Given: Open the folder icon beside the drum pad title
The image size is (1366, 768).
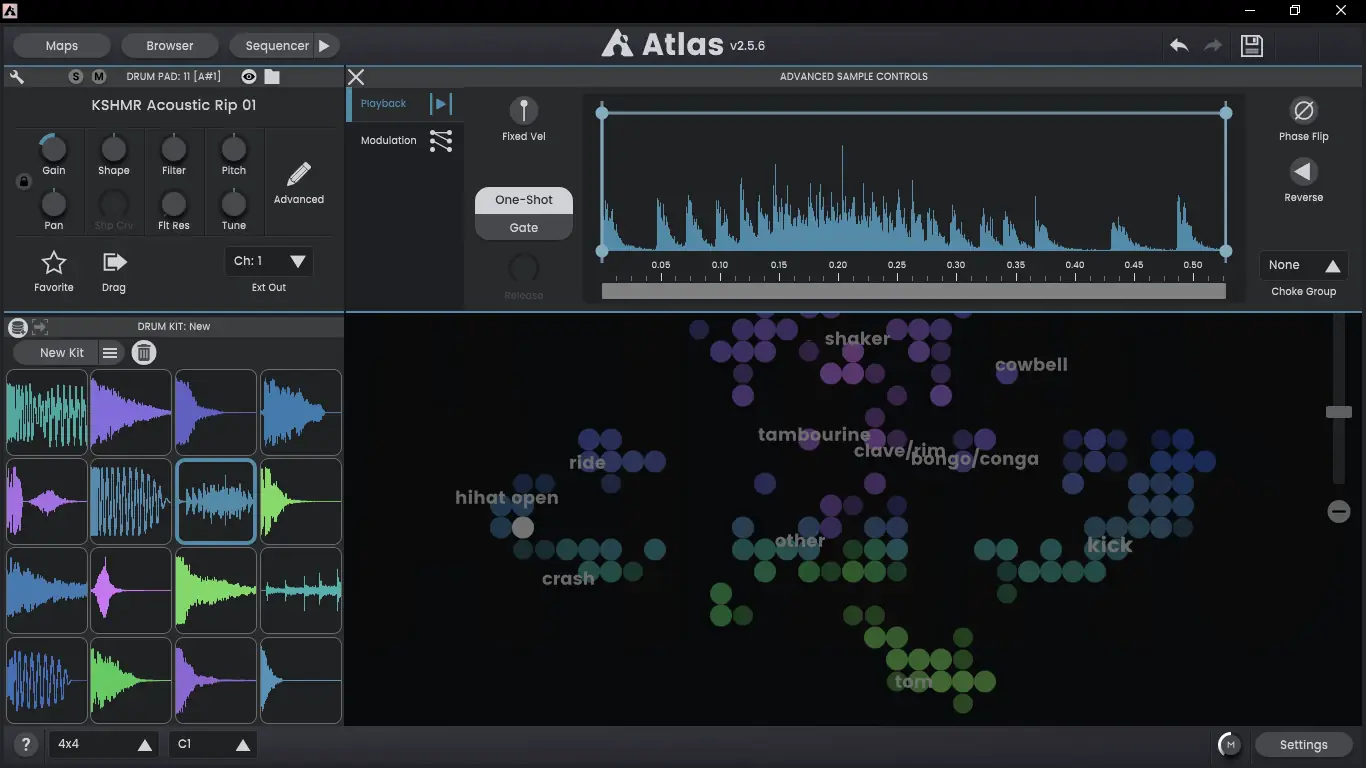Looking at the screenshot, I should pos(272,77).
